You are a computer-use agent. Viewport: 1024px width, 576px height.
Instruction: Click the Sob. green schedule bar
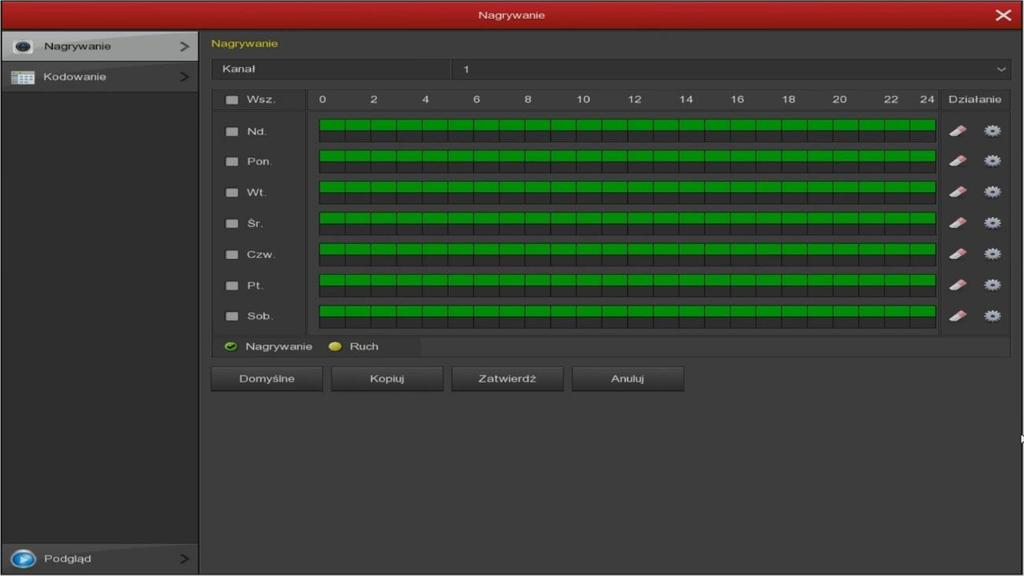[x=627, y=312]
